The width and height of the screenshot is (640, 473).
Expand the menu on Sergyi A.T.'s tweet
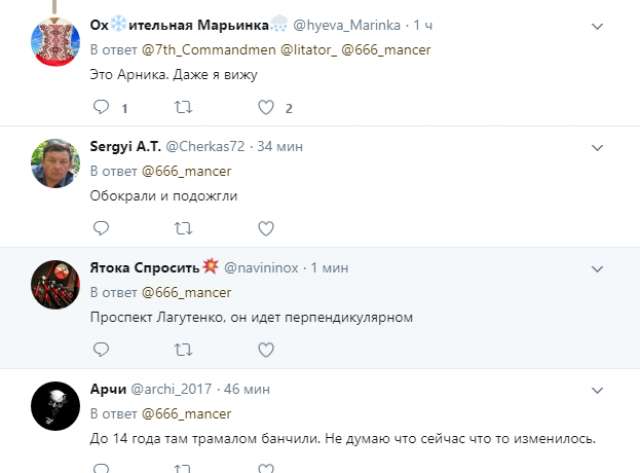coord(597,145)
